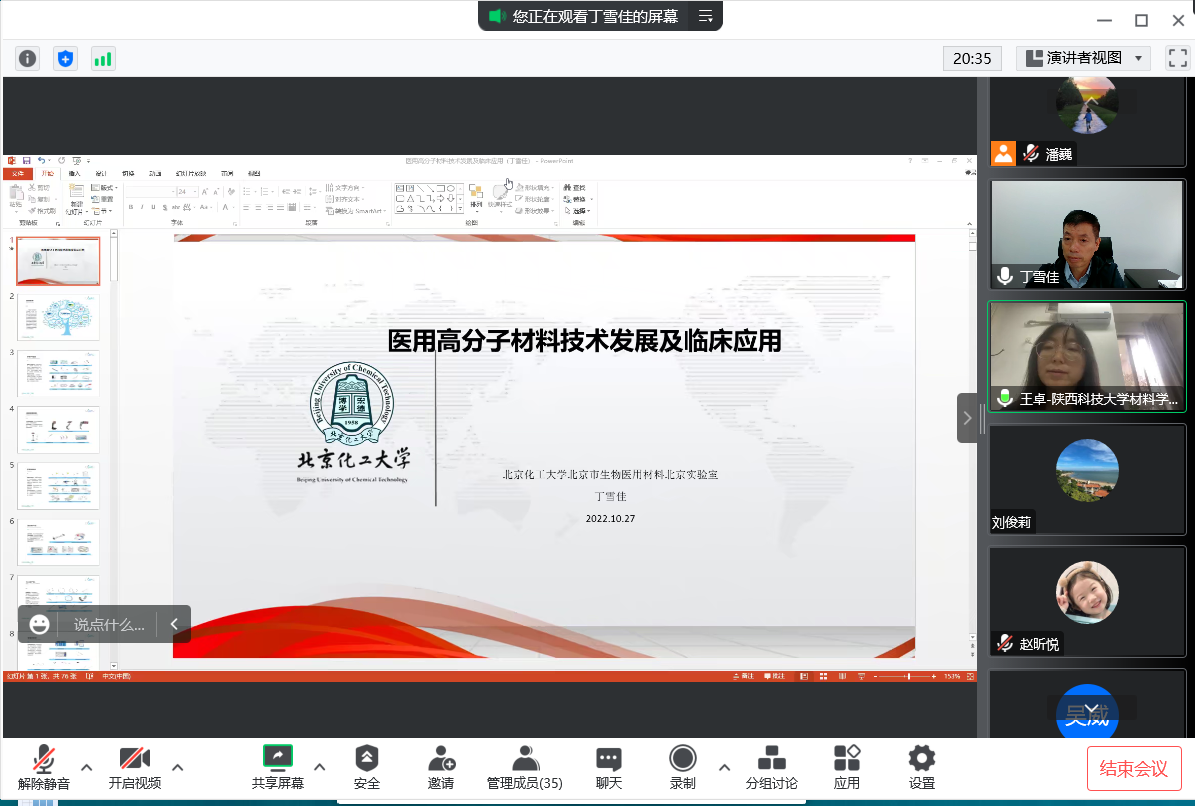Start recording with 录制 button
The height and width of the screenshot is (806, 1195).
click(683, 767)
